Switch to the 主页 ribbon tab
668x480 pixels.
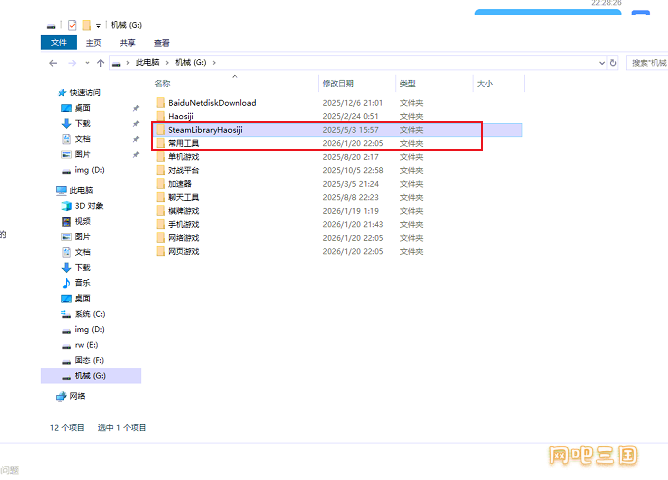click(93, 43)
